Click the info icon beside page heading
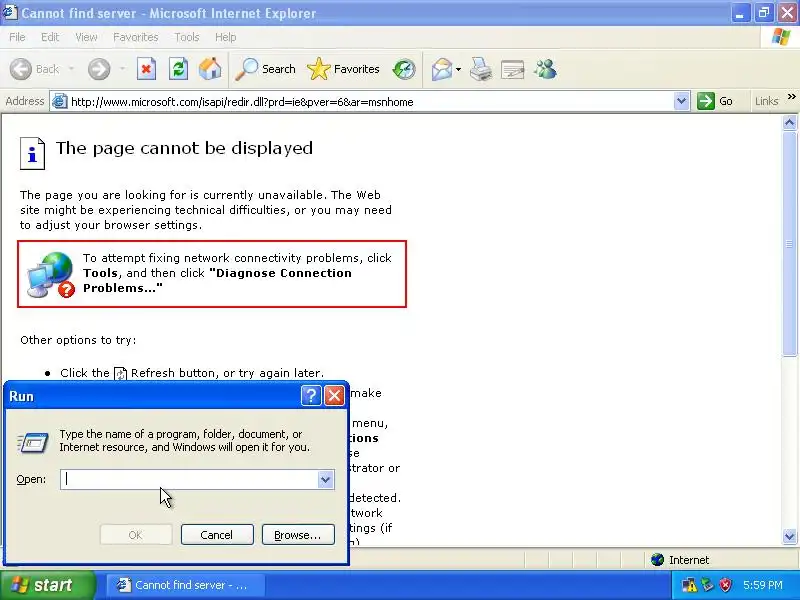The height and width of the screenshot is (600, 800). coord(32,153)
